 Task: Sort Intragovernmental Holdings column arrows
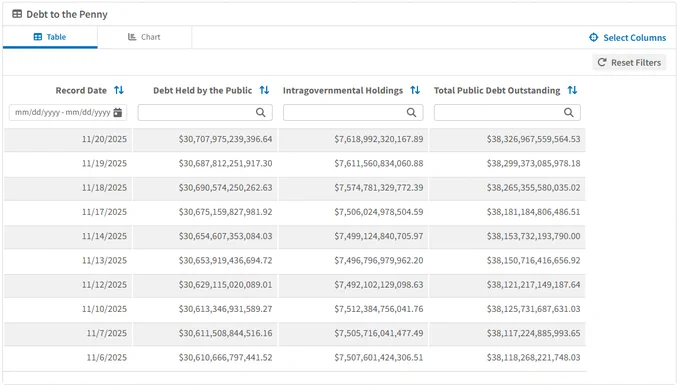[415, 90]
